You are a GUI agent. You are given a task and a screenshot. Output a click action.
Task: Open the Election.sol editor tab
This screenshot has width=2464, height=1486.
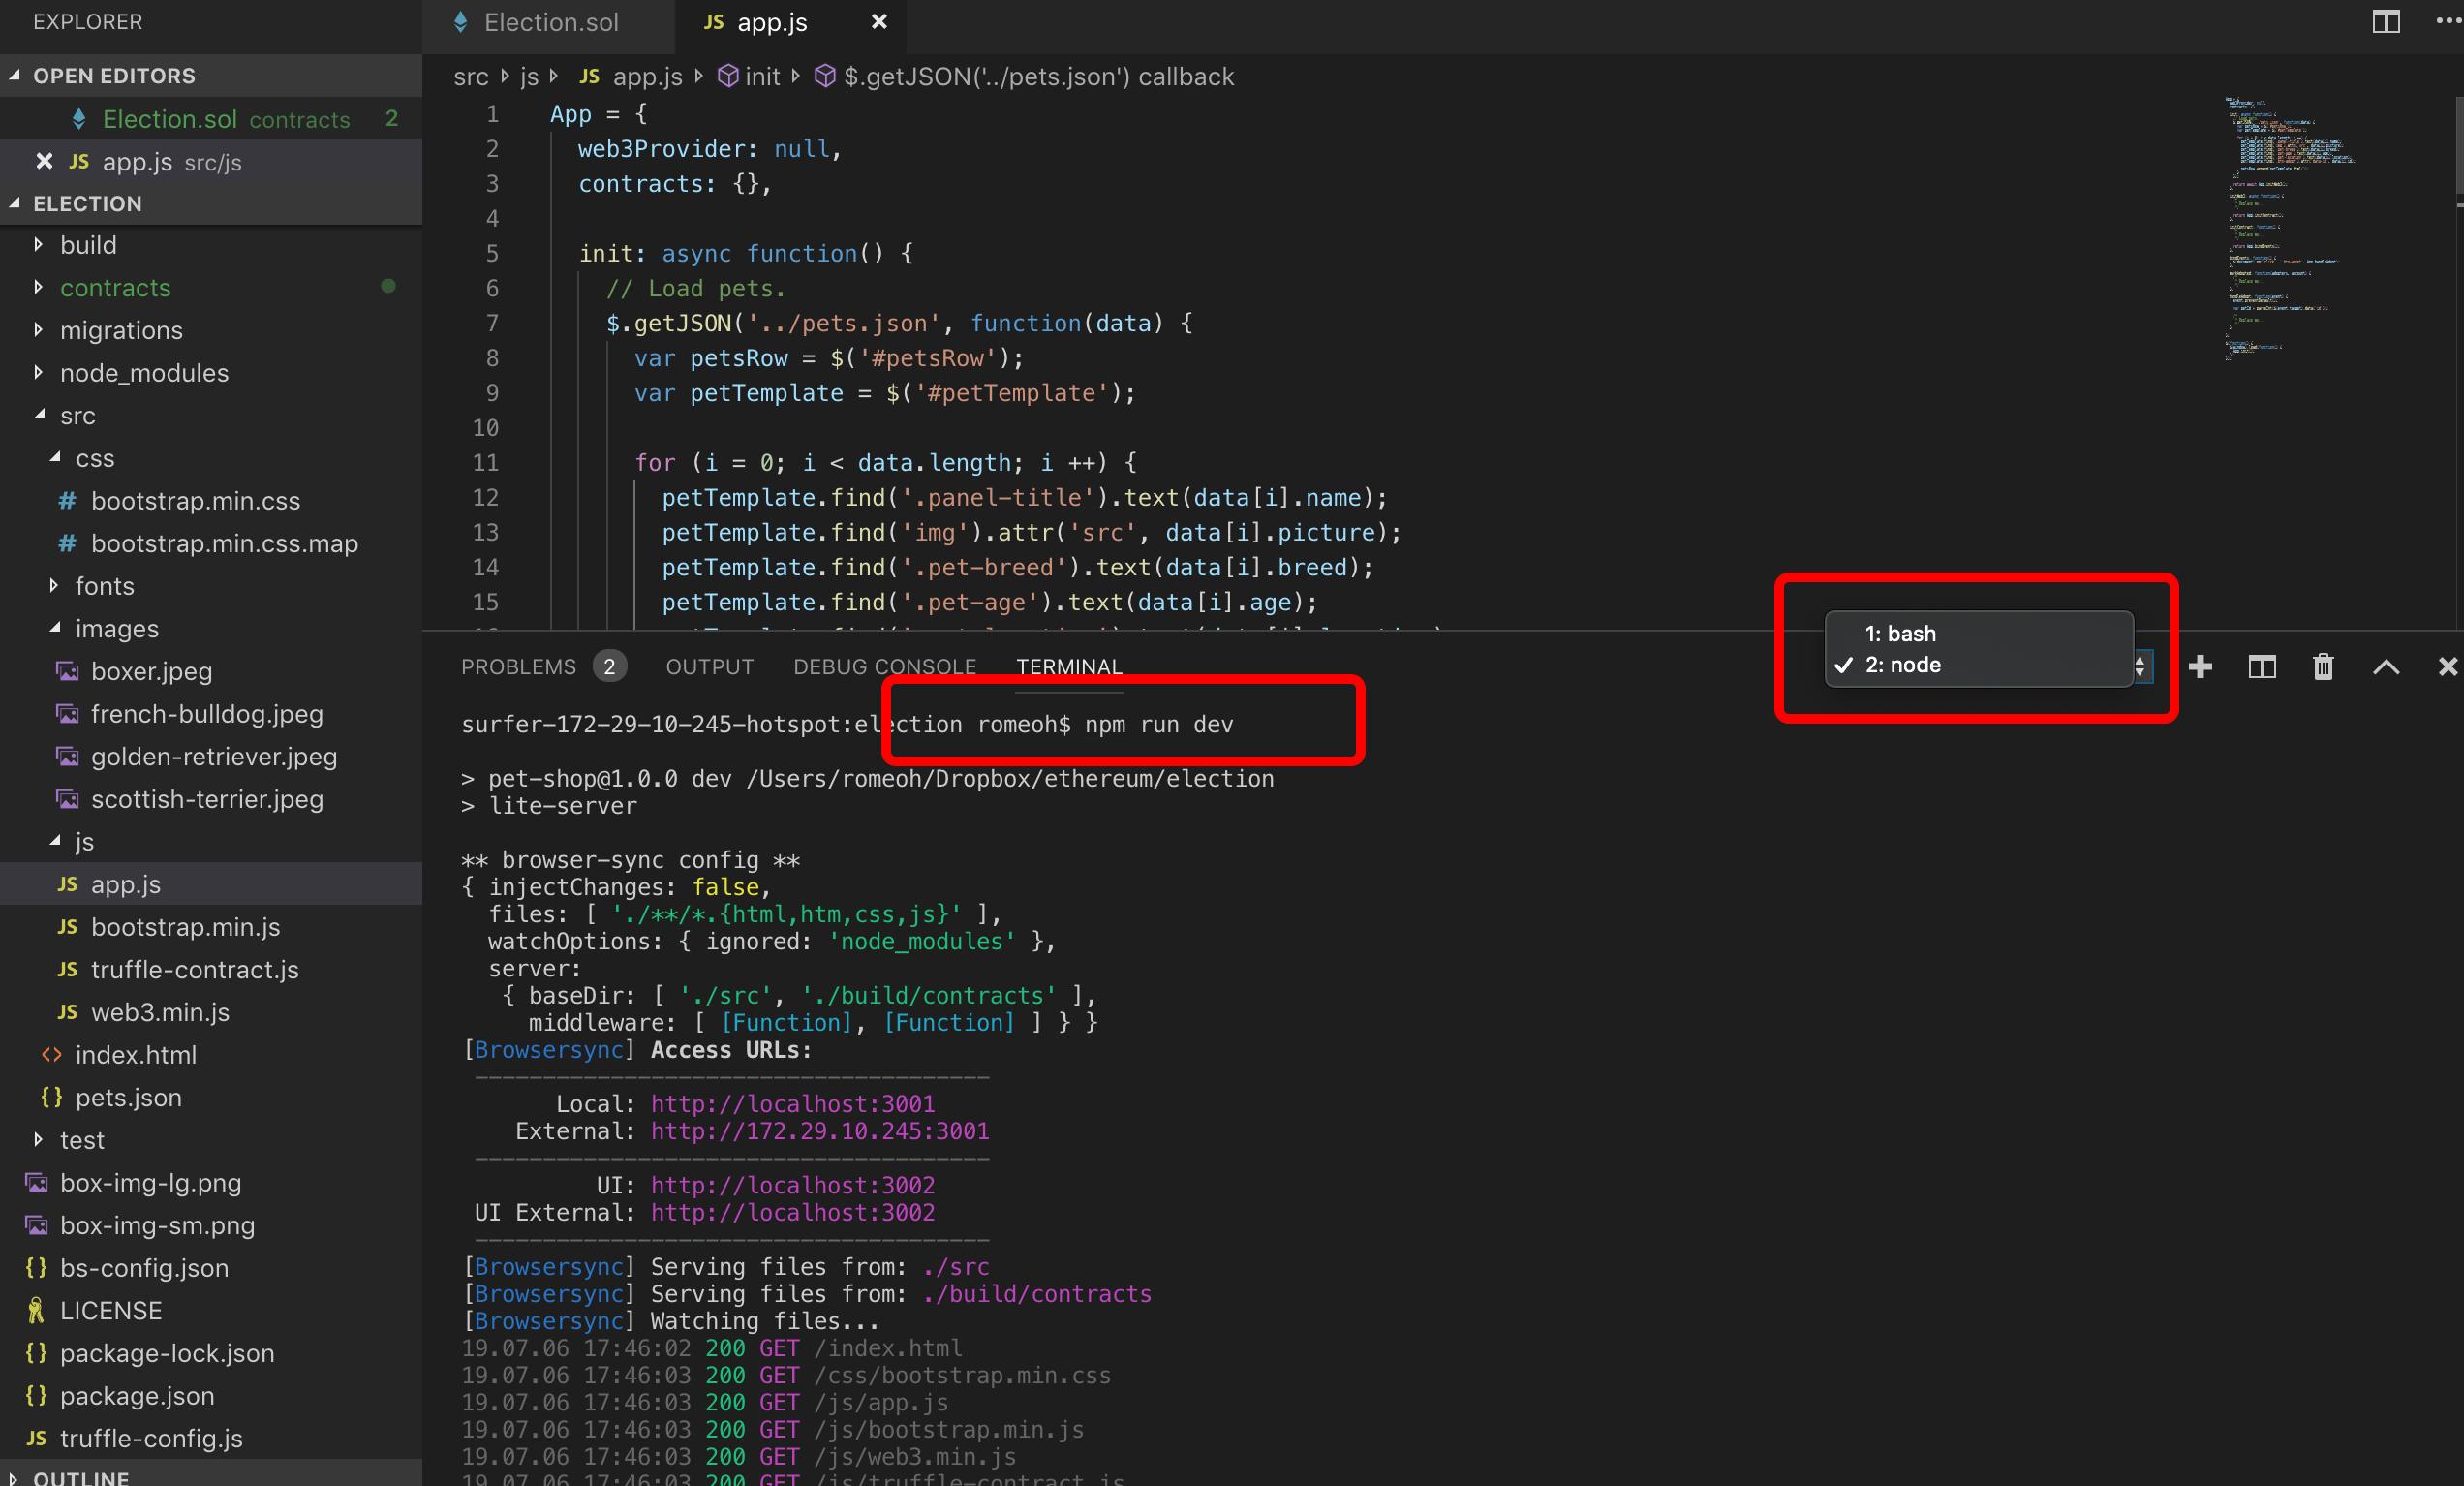click(550, 22)
